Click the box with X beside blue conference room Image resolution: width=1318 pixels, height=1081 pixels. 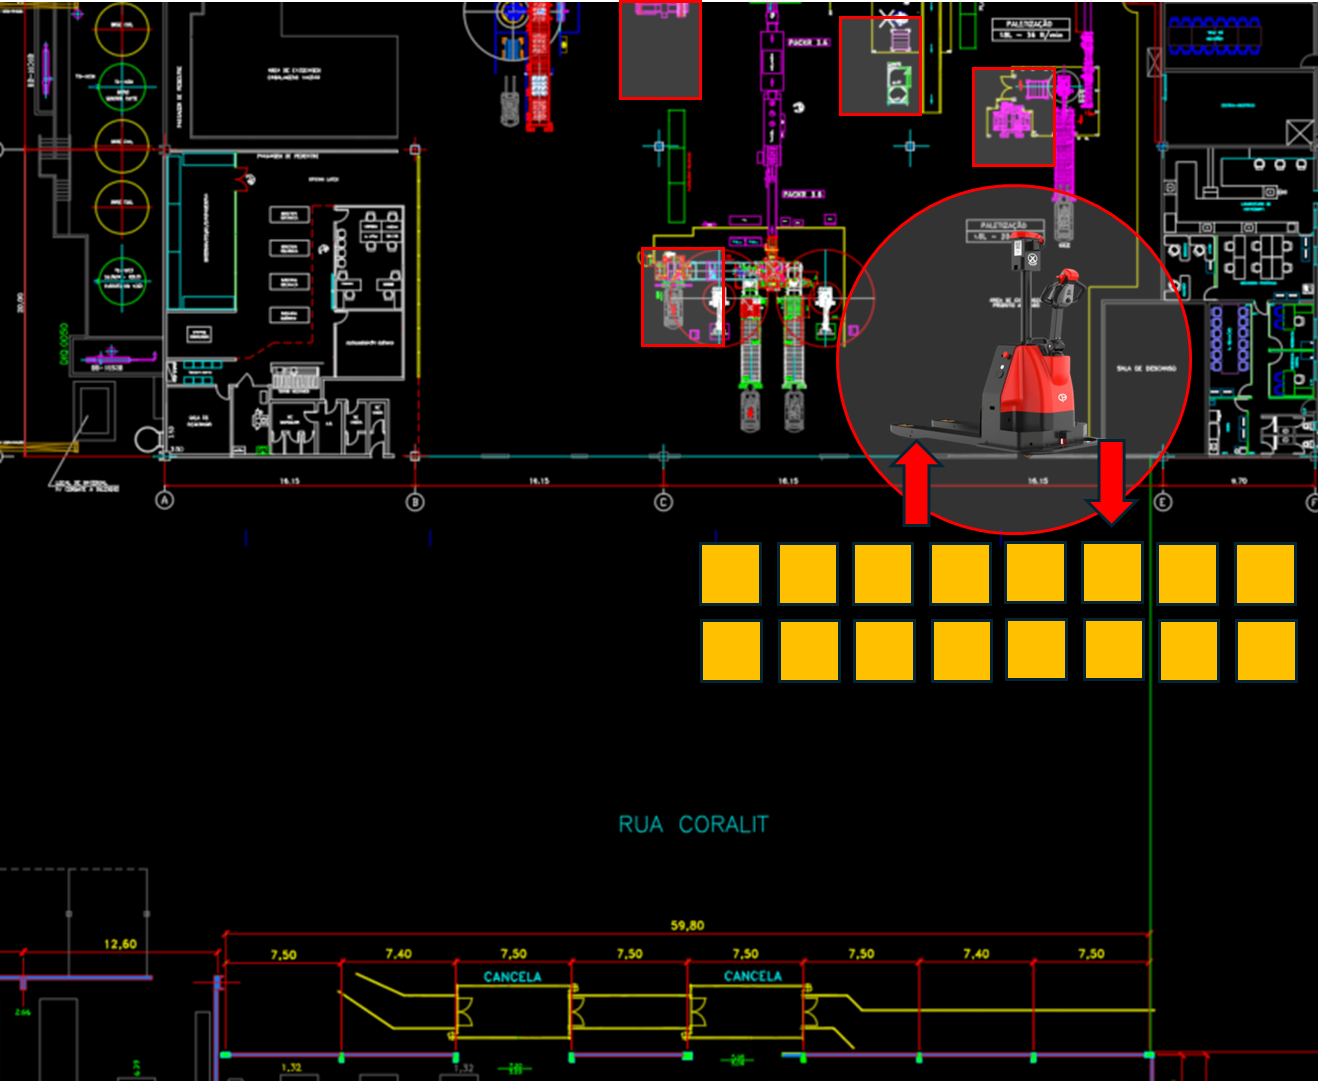[x=1155, y=62]
